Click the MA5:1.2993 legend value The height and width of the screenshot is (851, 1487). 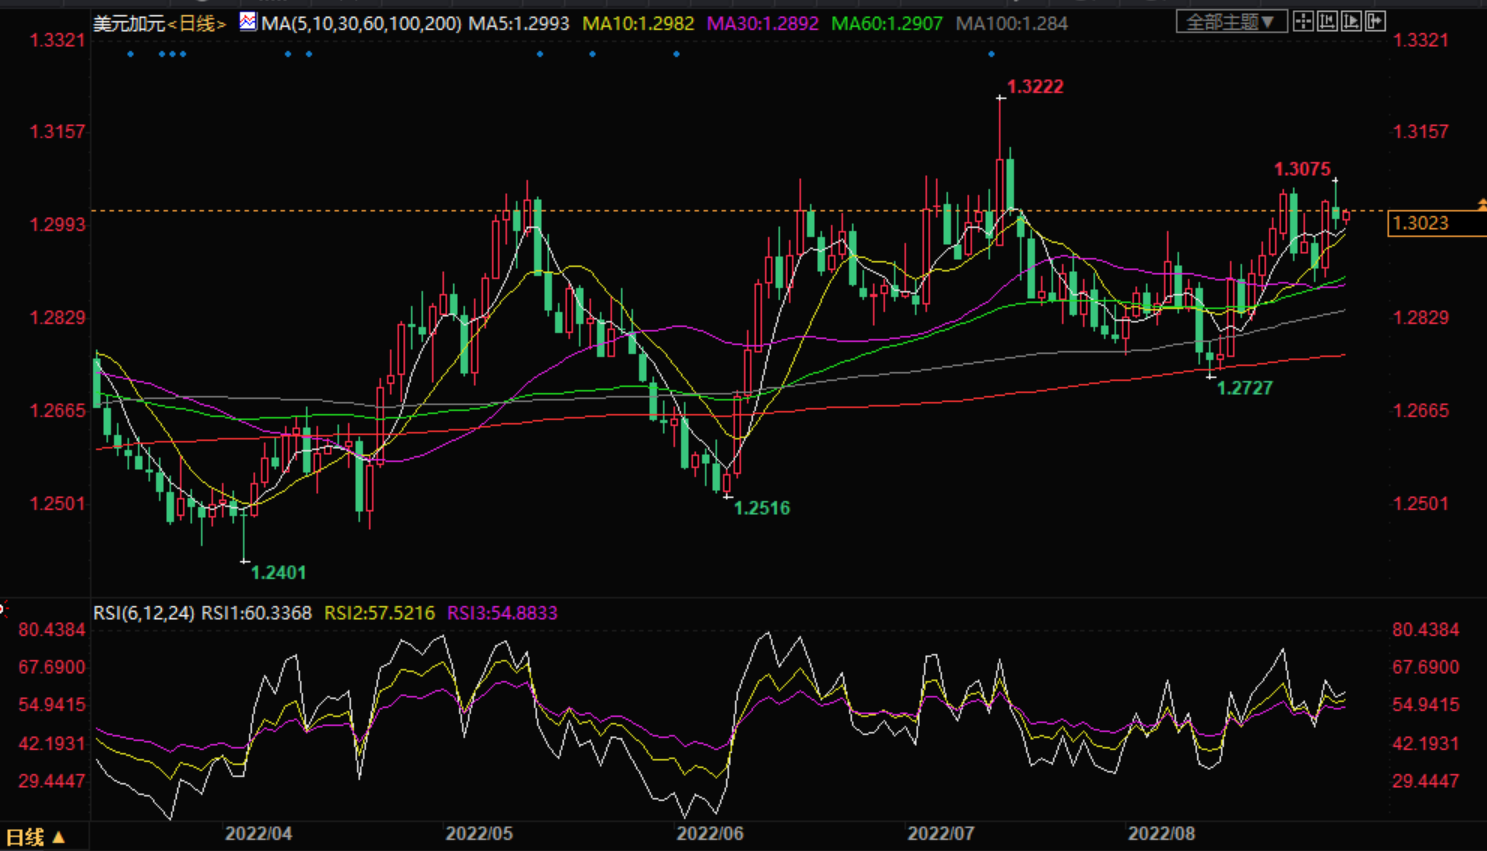coord(519,23)
